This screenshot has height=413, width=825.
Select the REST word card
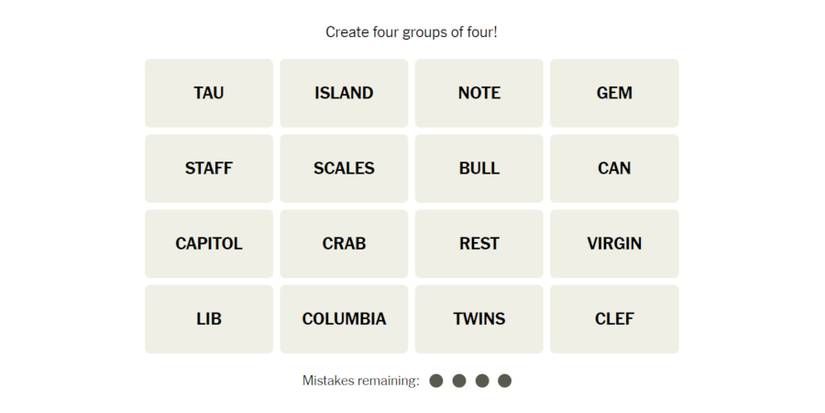click(479, 243)
